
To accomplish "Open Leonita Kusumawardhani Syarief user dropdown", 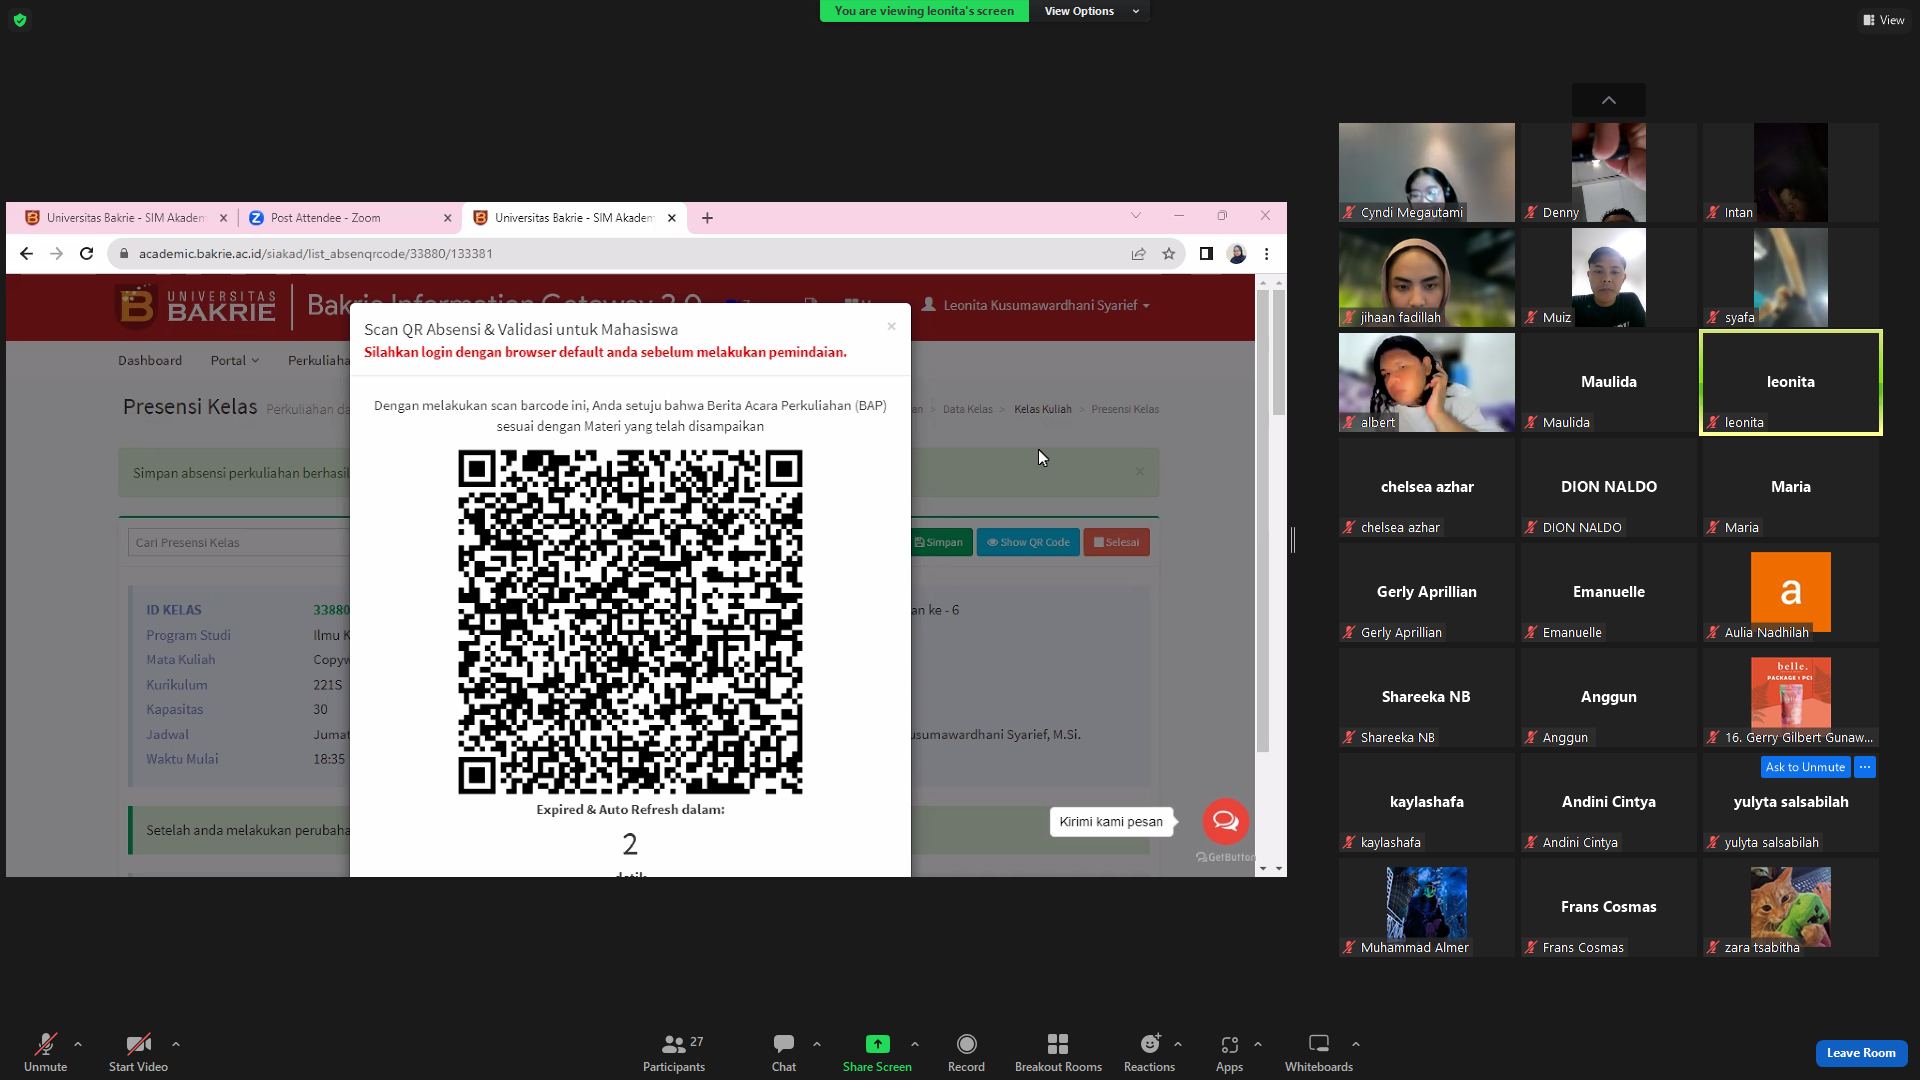I will pyautogui.click(x=1036, y=305).
